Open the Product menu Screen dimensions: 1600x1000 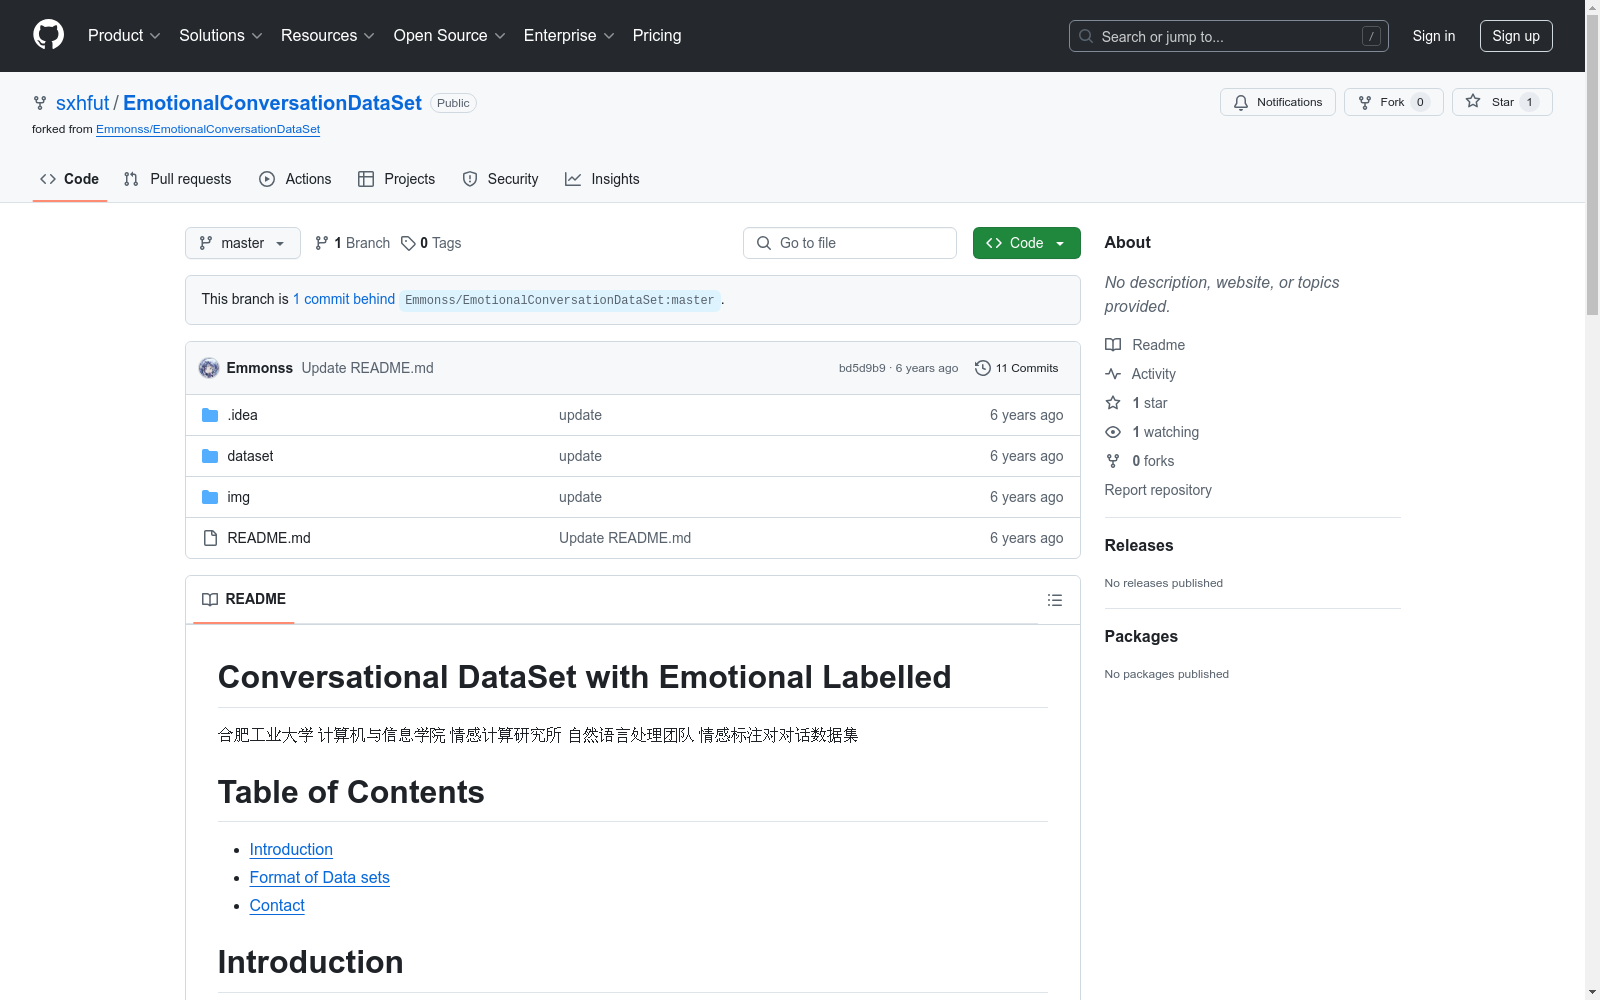pyautogui.click(x=124, y=35)
